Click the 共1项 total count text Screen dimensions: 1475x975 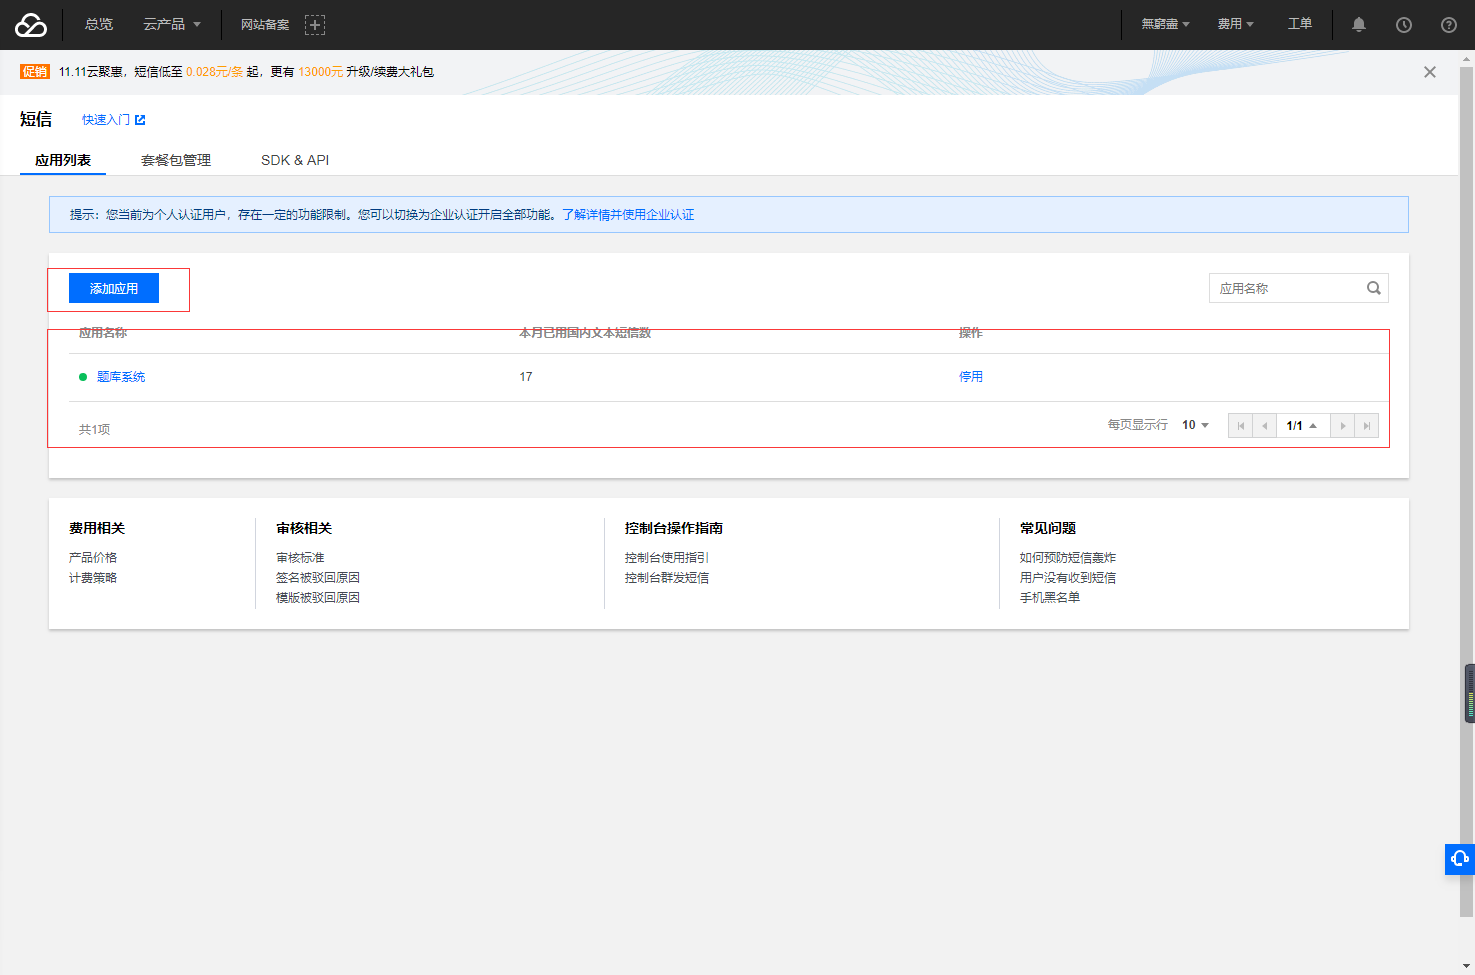pyautogui.click(x=94, y=430)
